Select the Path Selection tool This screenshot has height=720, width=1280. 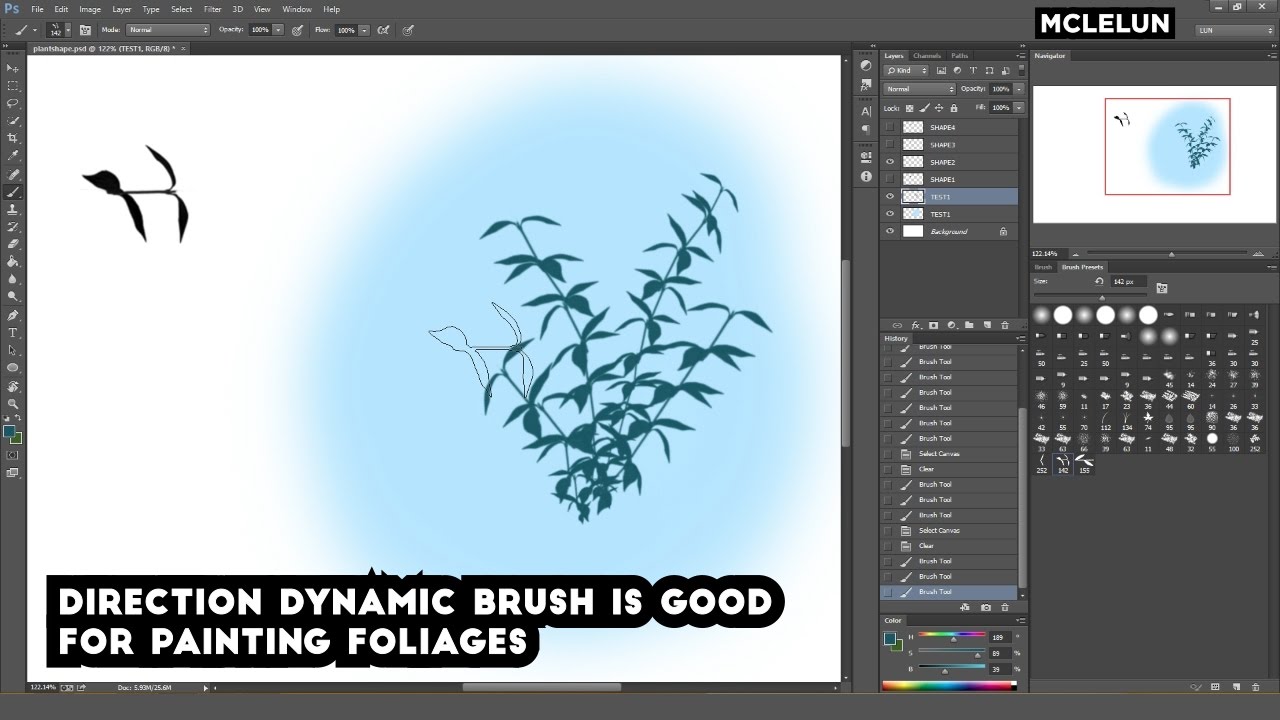pyautogui.click(x=13, y=350)
